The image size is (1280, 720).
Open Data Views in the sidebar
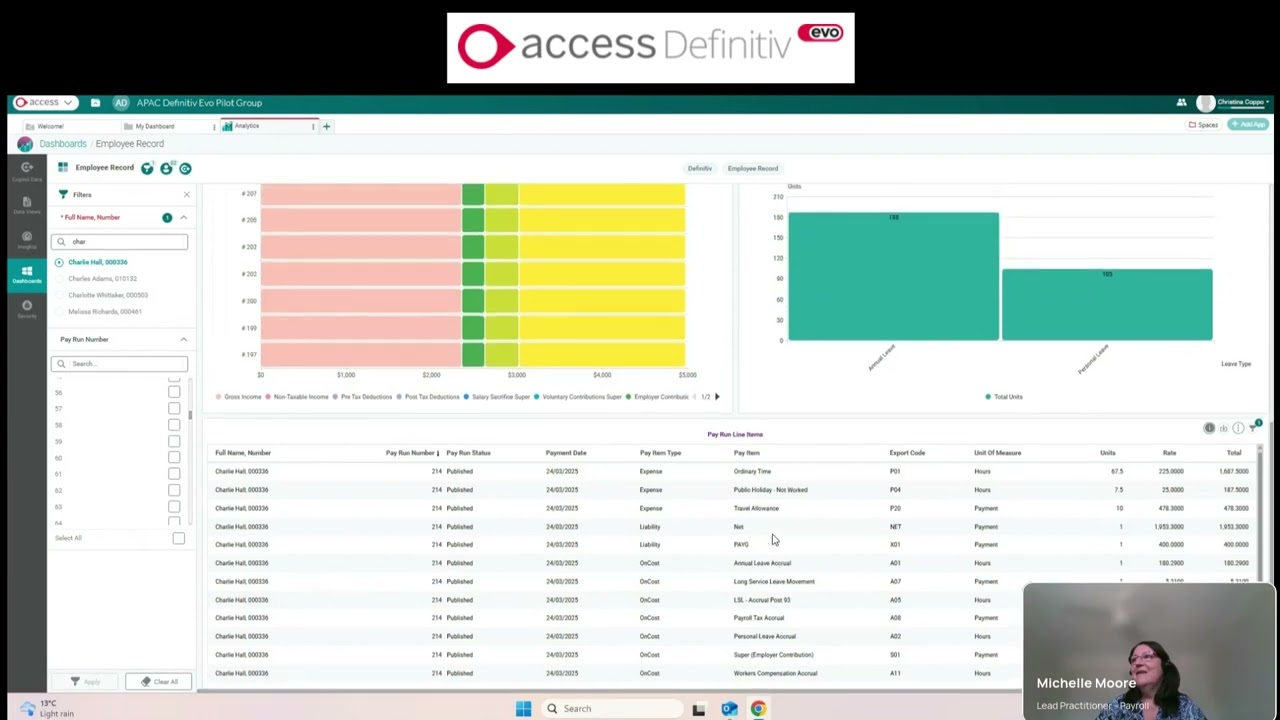[27, 206]
